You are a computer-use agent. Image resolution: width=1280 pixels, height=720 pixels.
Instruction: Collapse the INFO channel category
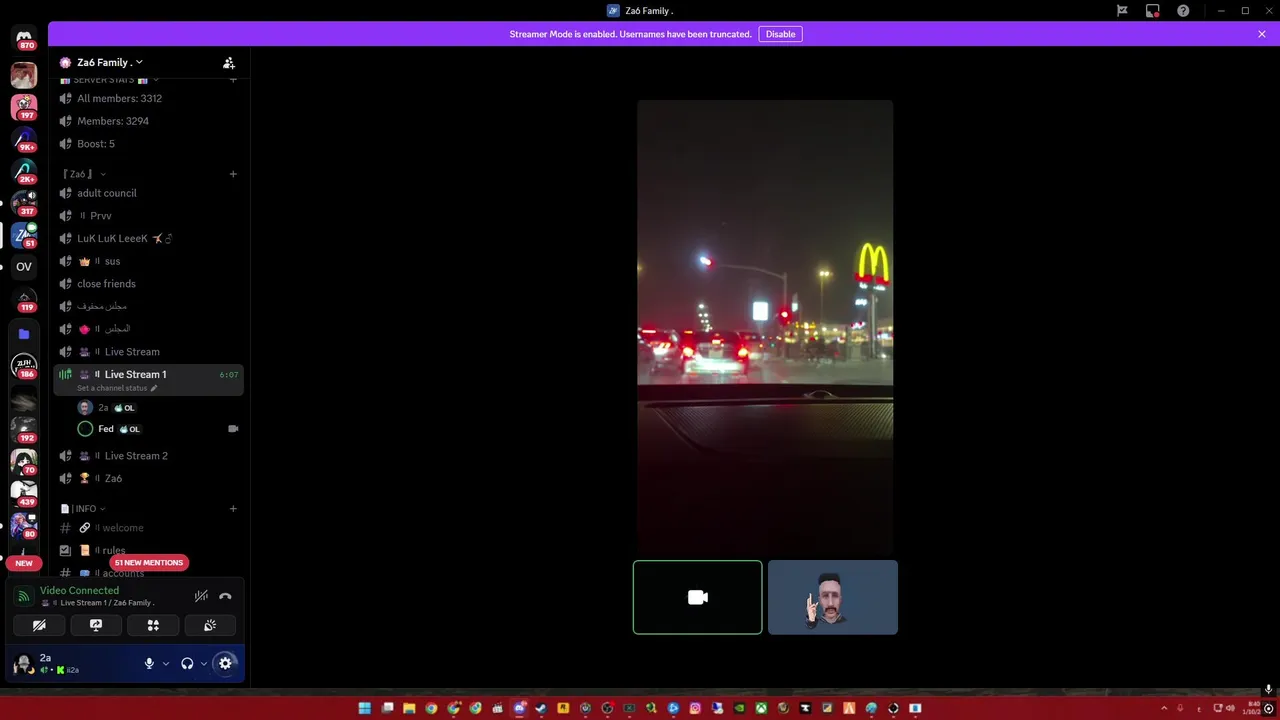click(x=83, y=509)
